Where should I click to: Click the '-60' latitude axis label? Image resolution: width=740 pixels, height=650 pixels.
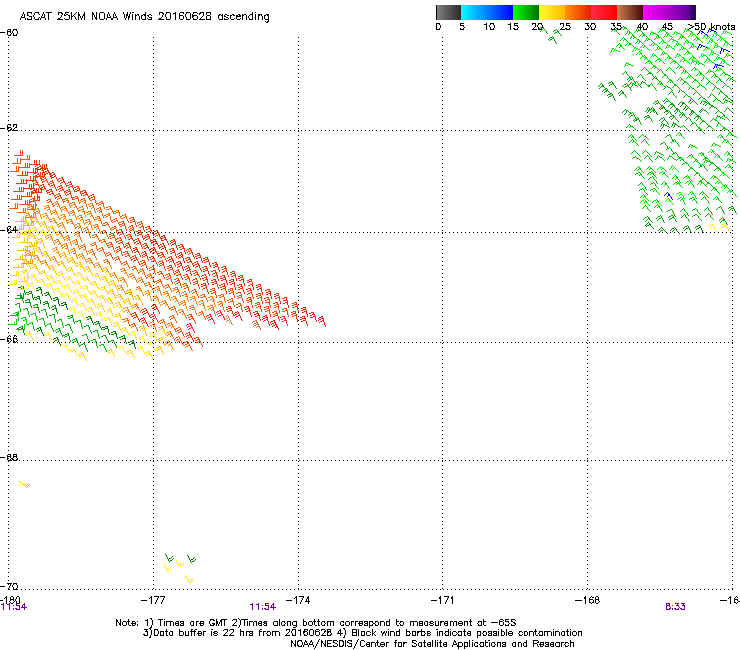click(x=9, y=33)
